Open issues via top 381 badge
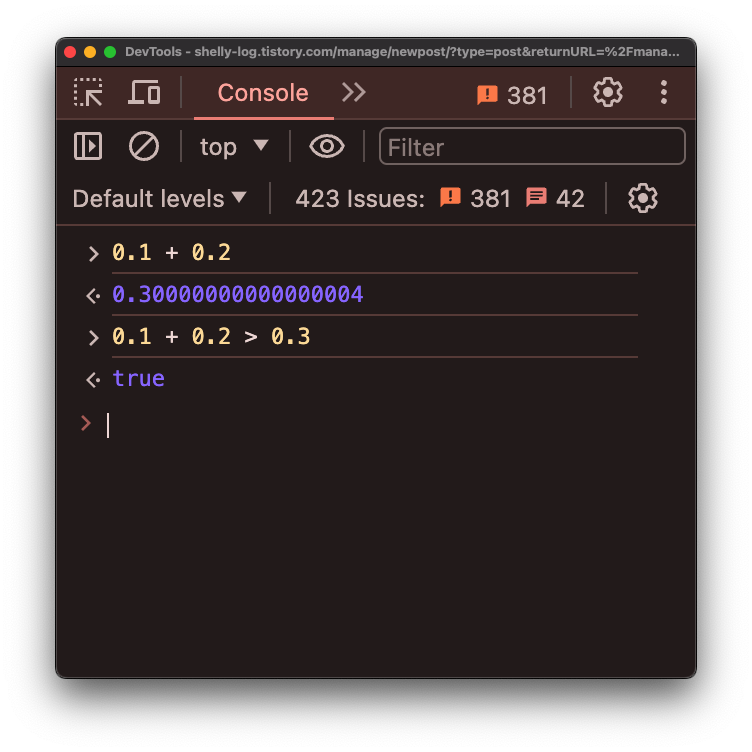Screen dimensions: 752x752 [x=512, y=95]
